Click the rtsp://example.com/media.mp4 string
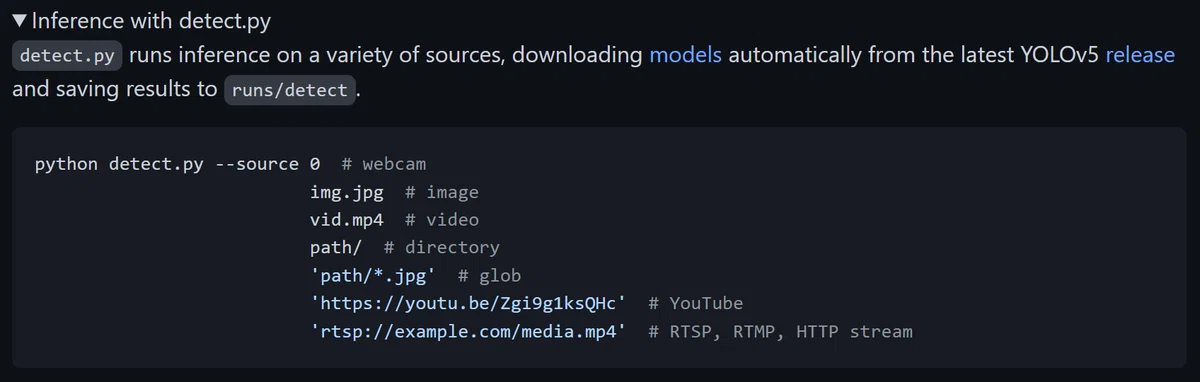This screenshot has width=1200, height=382. pyautogui.click(x=468, y=330)
